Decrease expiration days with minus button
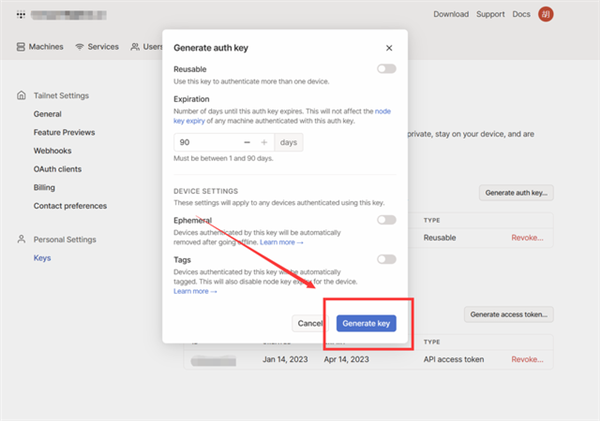This screenshot has width=600, height=421. 246,143
